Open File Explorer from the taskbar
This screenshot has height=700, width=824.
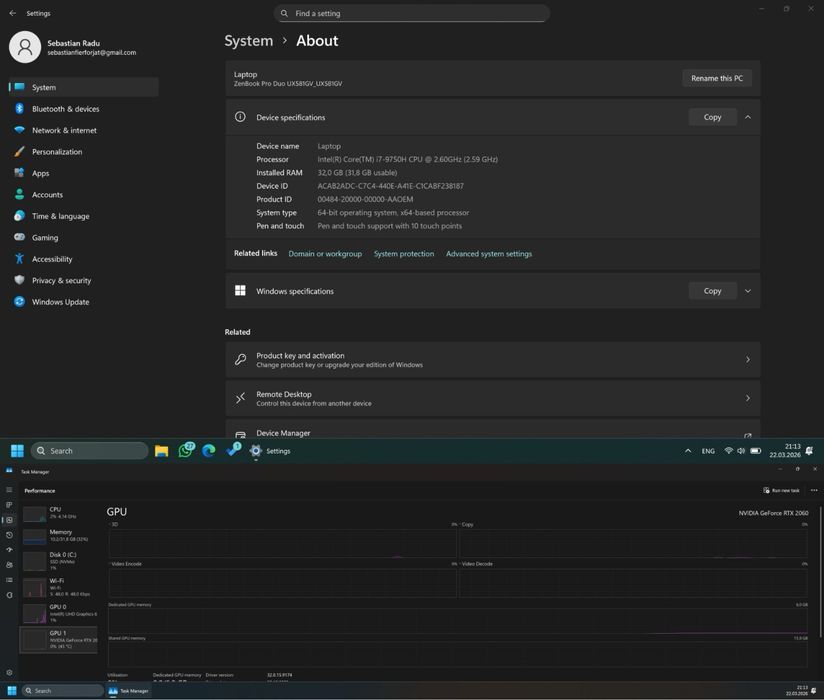tap(161, 451)
